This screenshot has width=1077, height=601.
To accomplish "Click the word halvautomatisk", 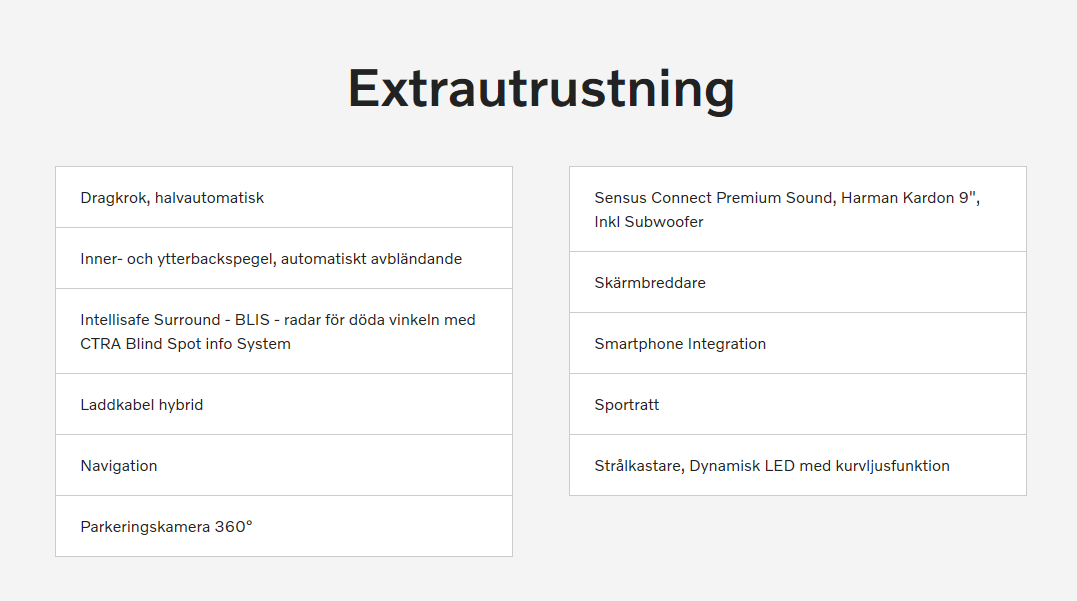I will tap(209, 198).
